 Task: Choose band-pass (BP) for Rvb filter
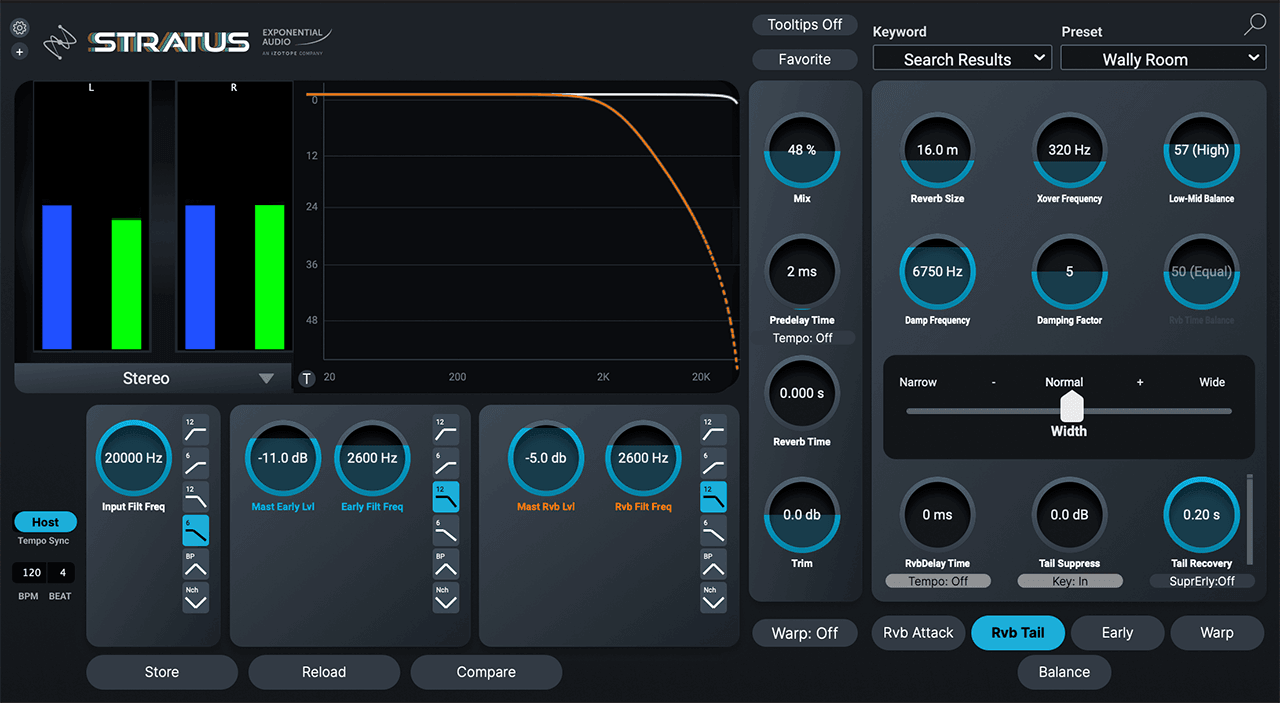[714, 564]
